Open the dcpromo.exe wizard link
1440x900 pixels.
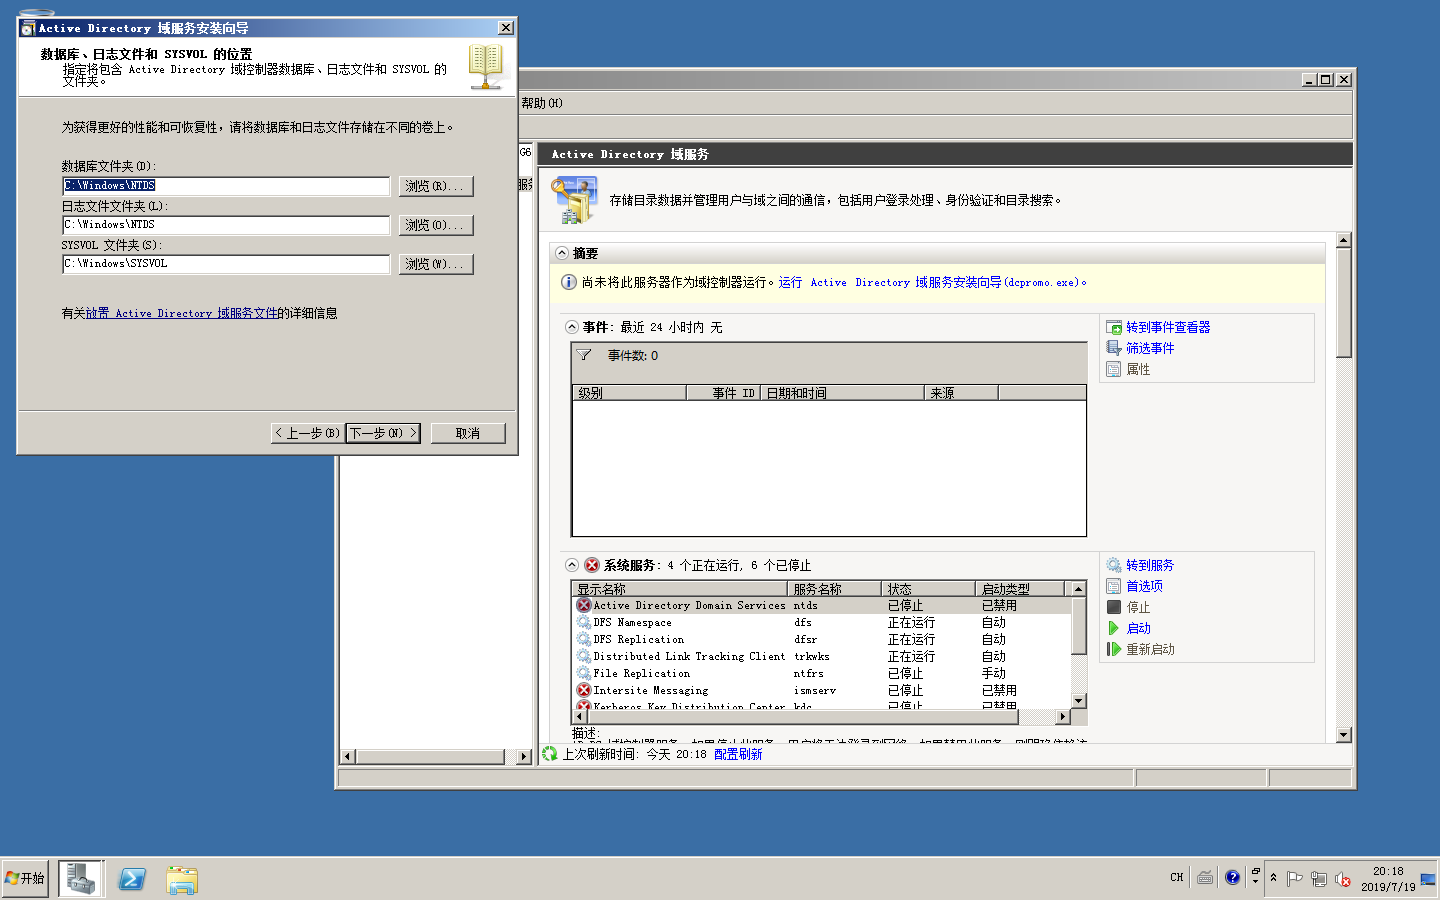[x=932, y=282]
